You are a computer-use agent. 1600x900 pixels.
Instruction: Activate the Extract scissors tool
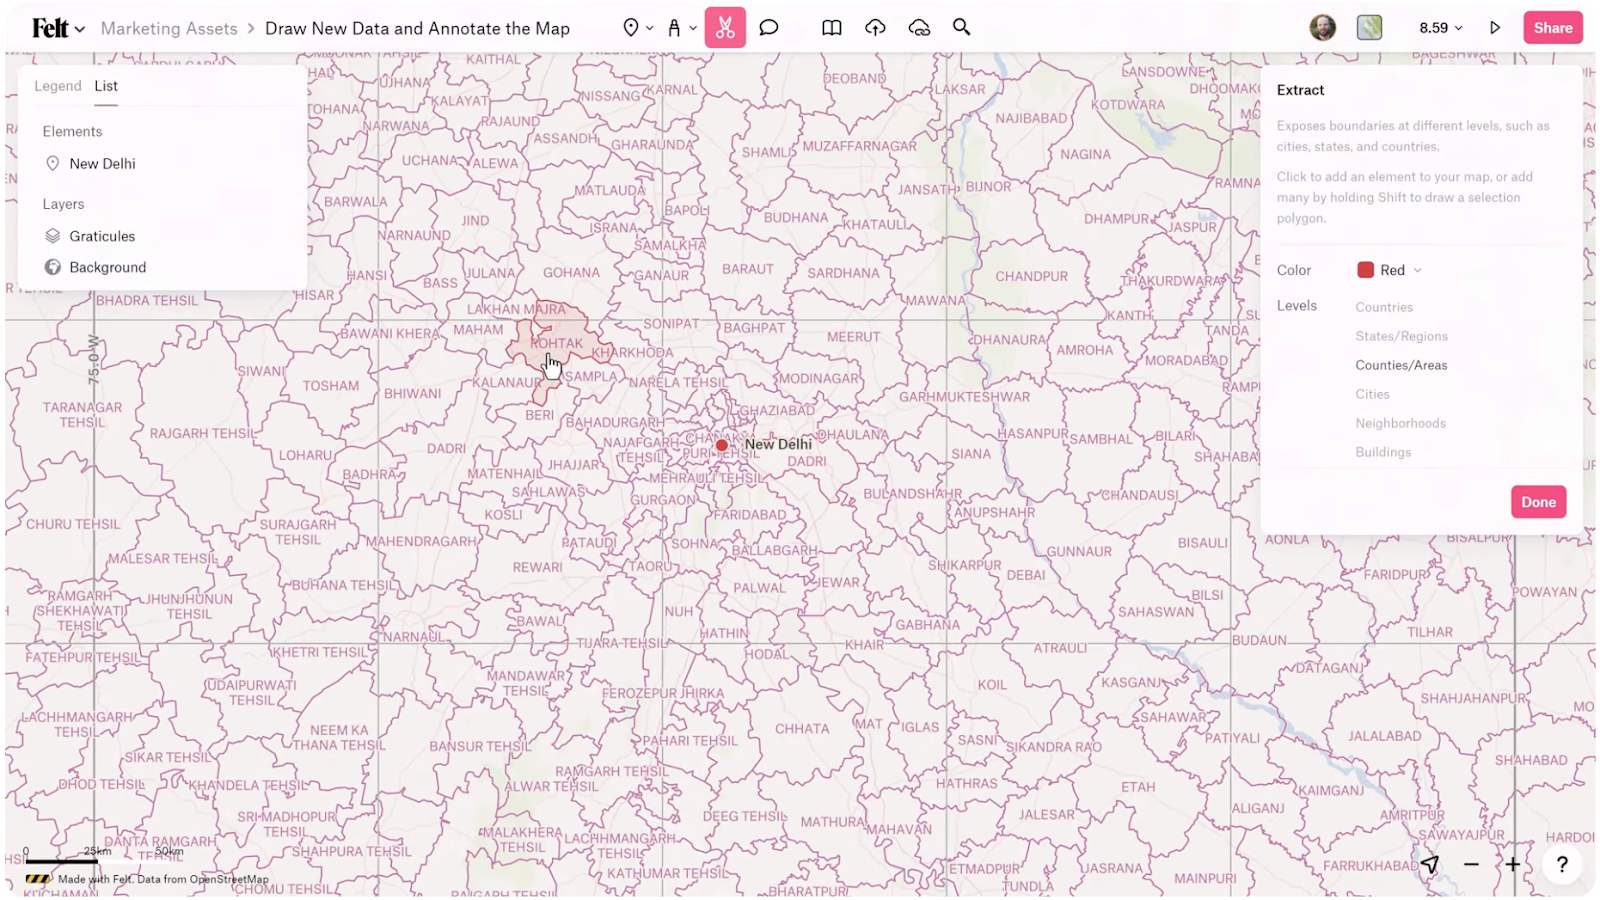(725, 27)
